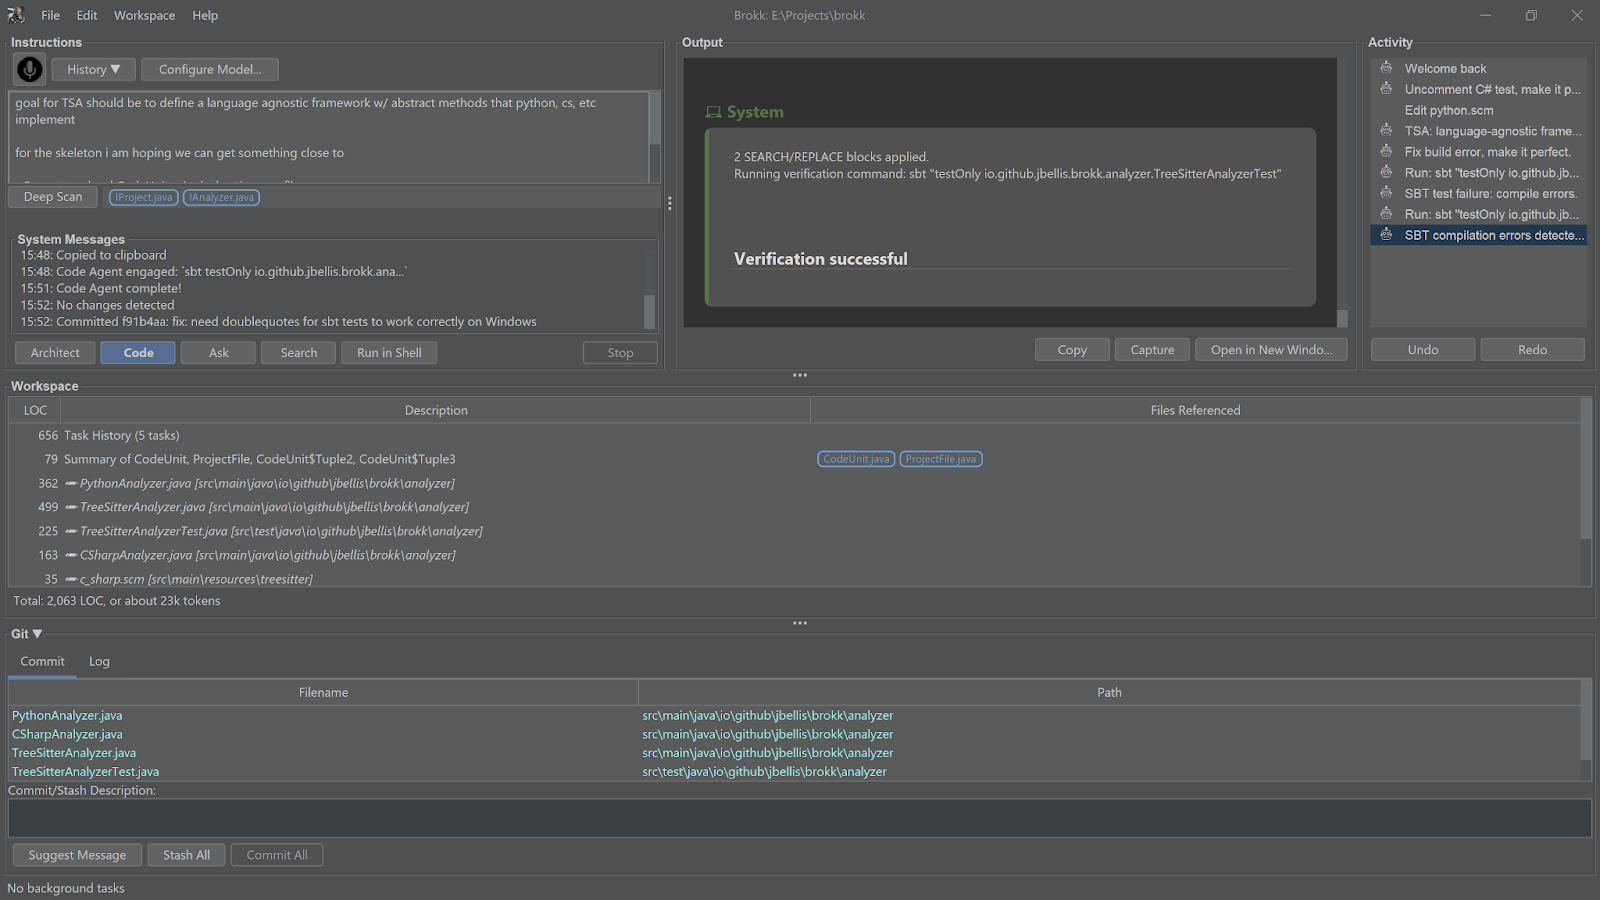Click the robot icon beside SBT compilation errors
This screenshot has width=1600, height=900.
(1386, 235)
